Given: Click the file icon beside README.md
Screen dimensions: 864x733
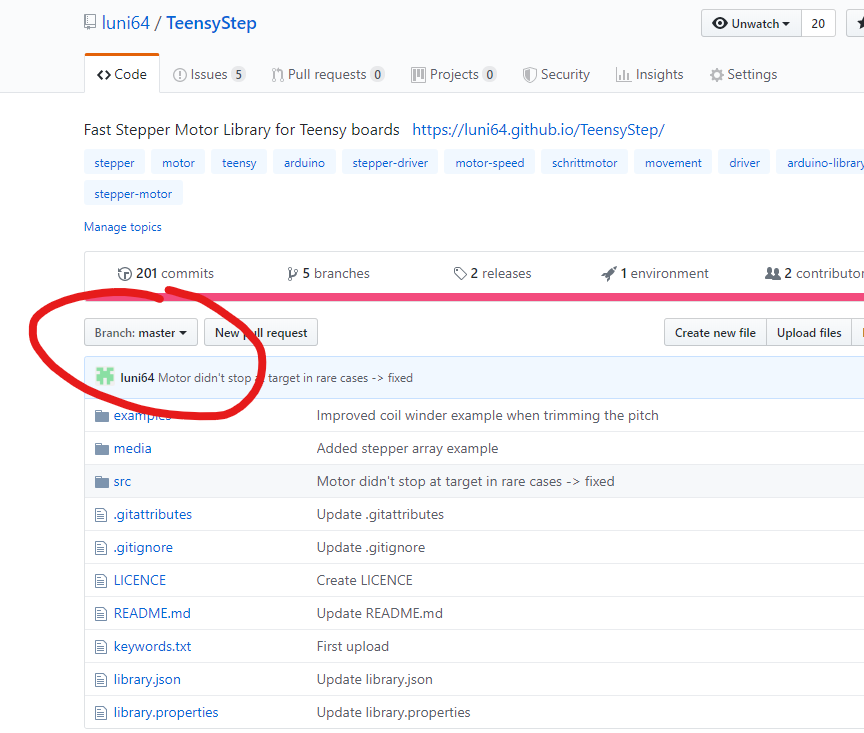Looking at the screenshot, I should pyautogui.click(x=101, y=615).
